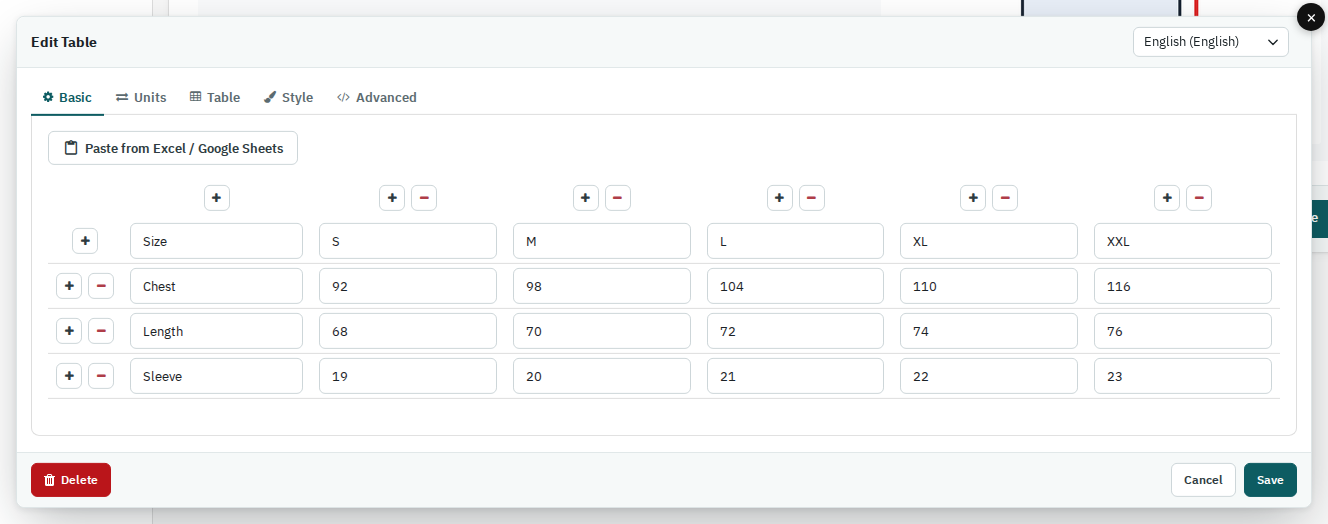Image resolution: width=1328 pixels, height=524 pixels.
Task: Remove the XXL column
Action: pyautogui.click(x=1199, y=198)
